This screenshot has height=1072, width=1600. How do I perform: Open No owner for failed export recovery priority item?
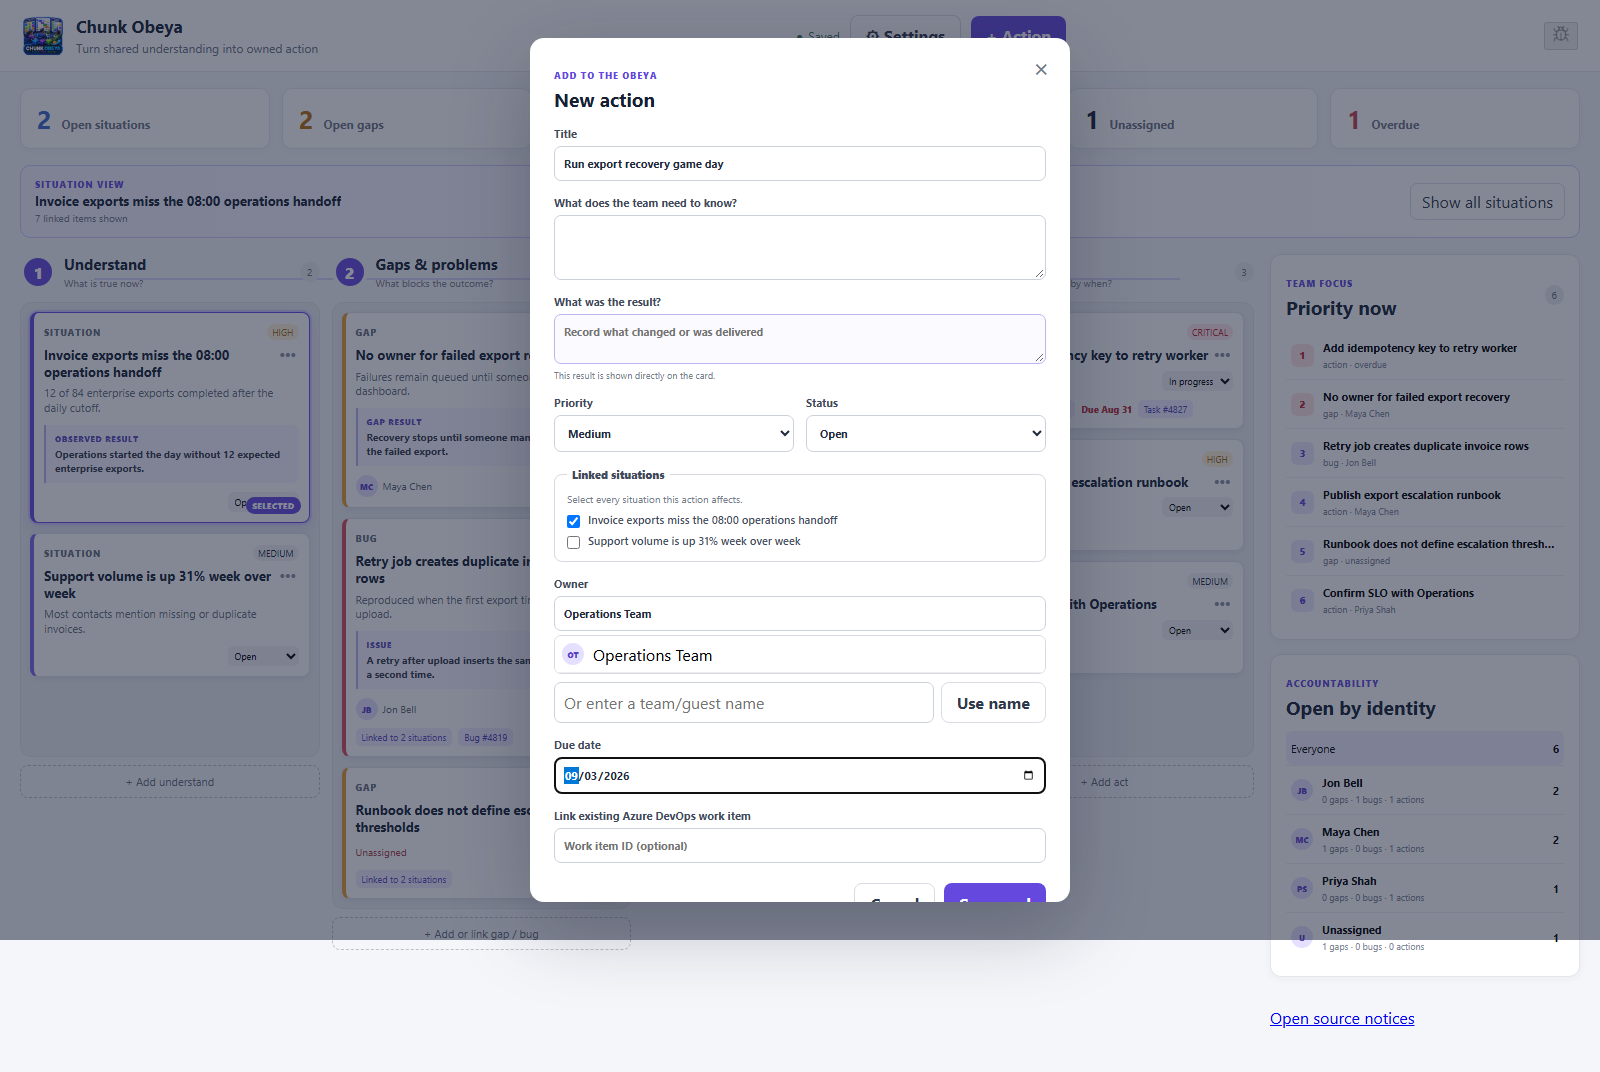pos(1425,404)
